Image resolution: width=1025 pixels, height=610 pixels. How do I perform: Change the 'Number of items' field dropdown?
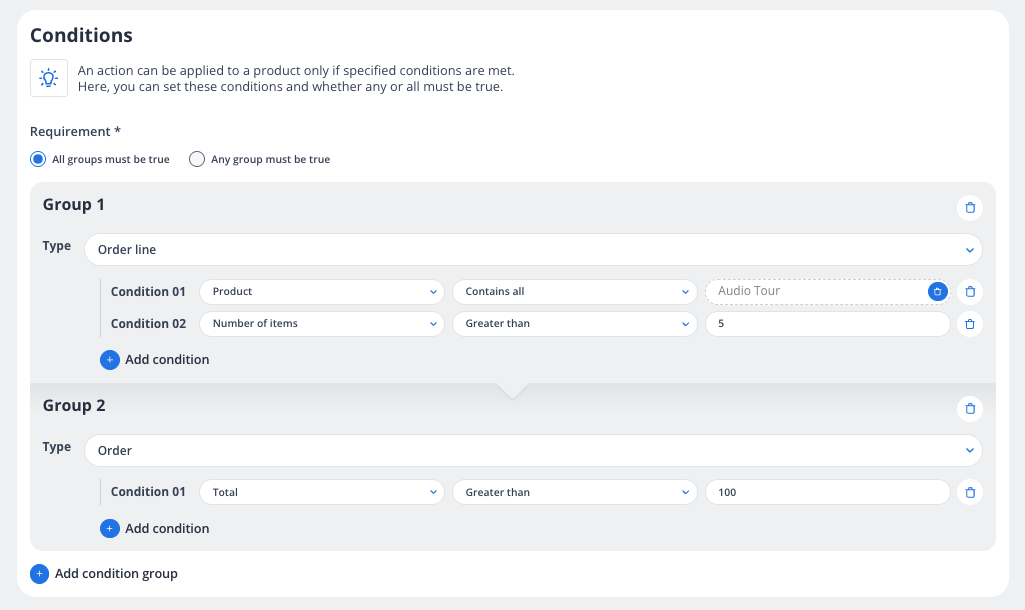pyautogui.click(x=321, y=324)
